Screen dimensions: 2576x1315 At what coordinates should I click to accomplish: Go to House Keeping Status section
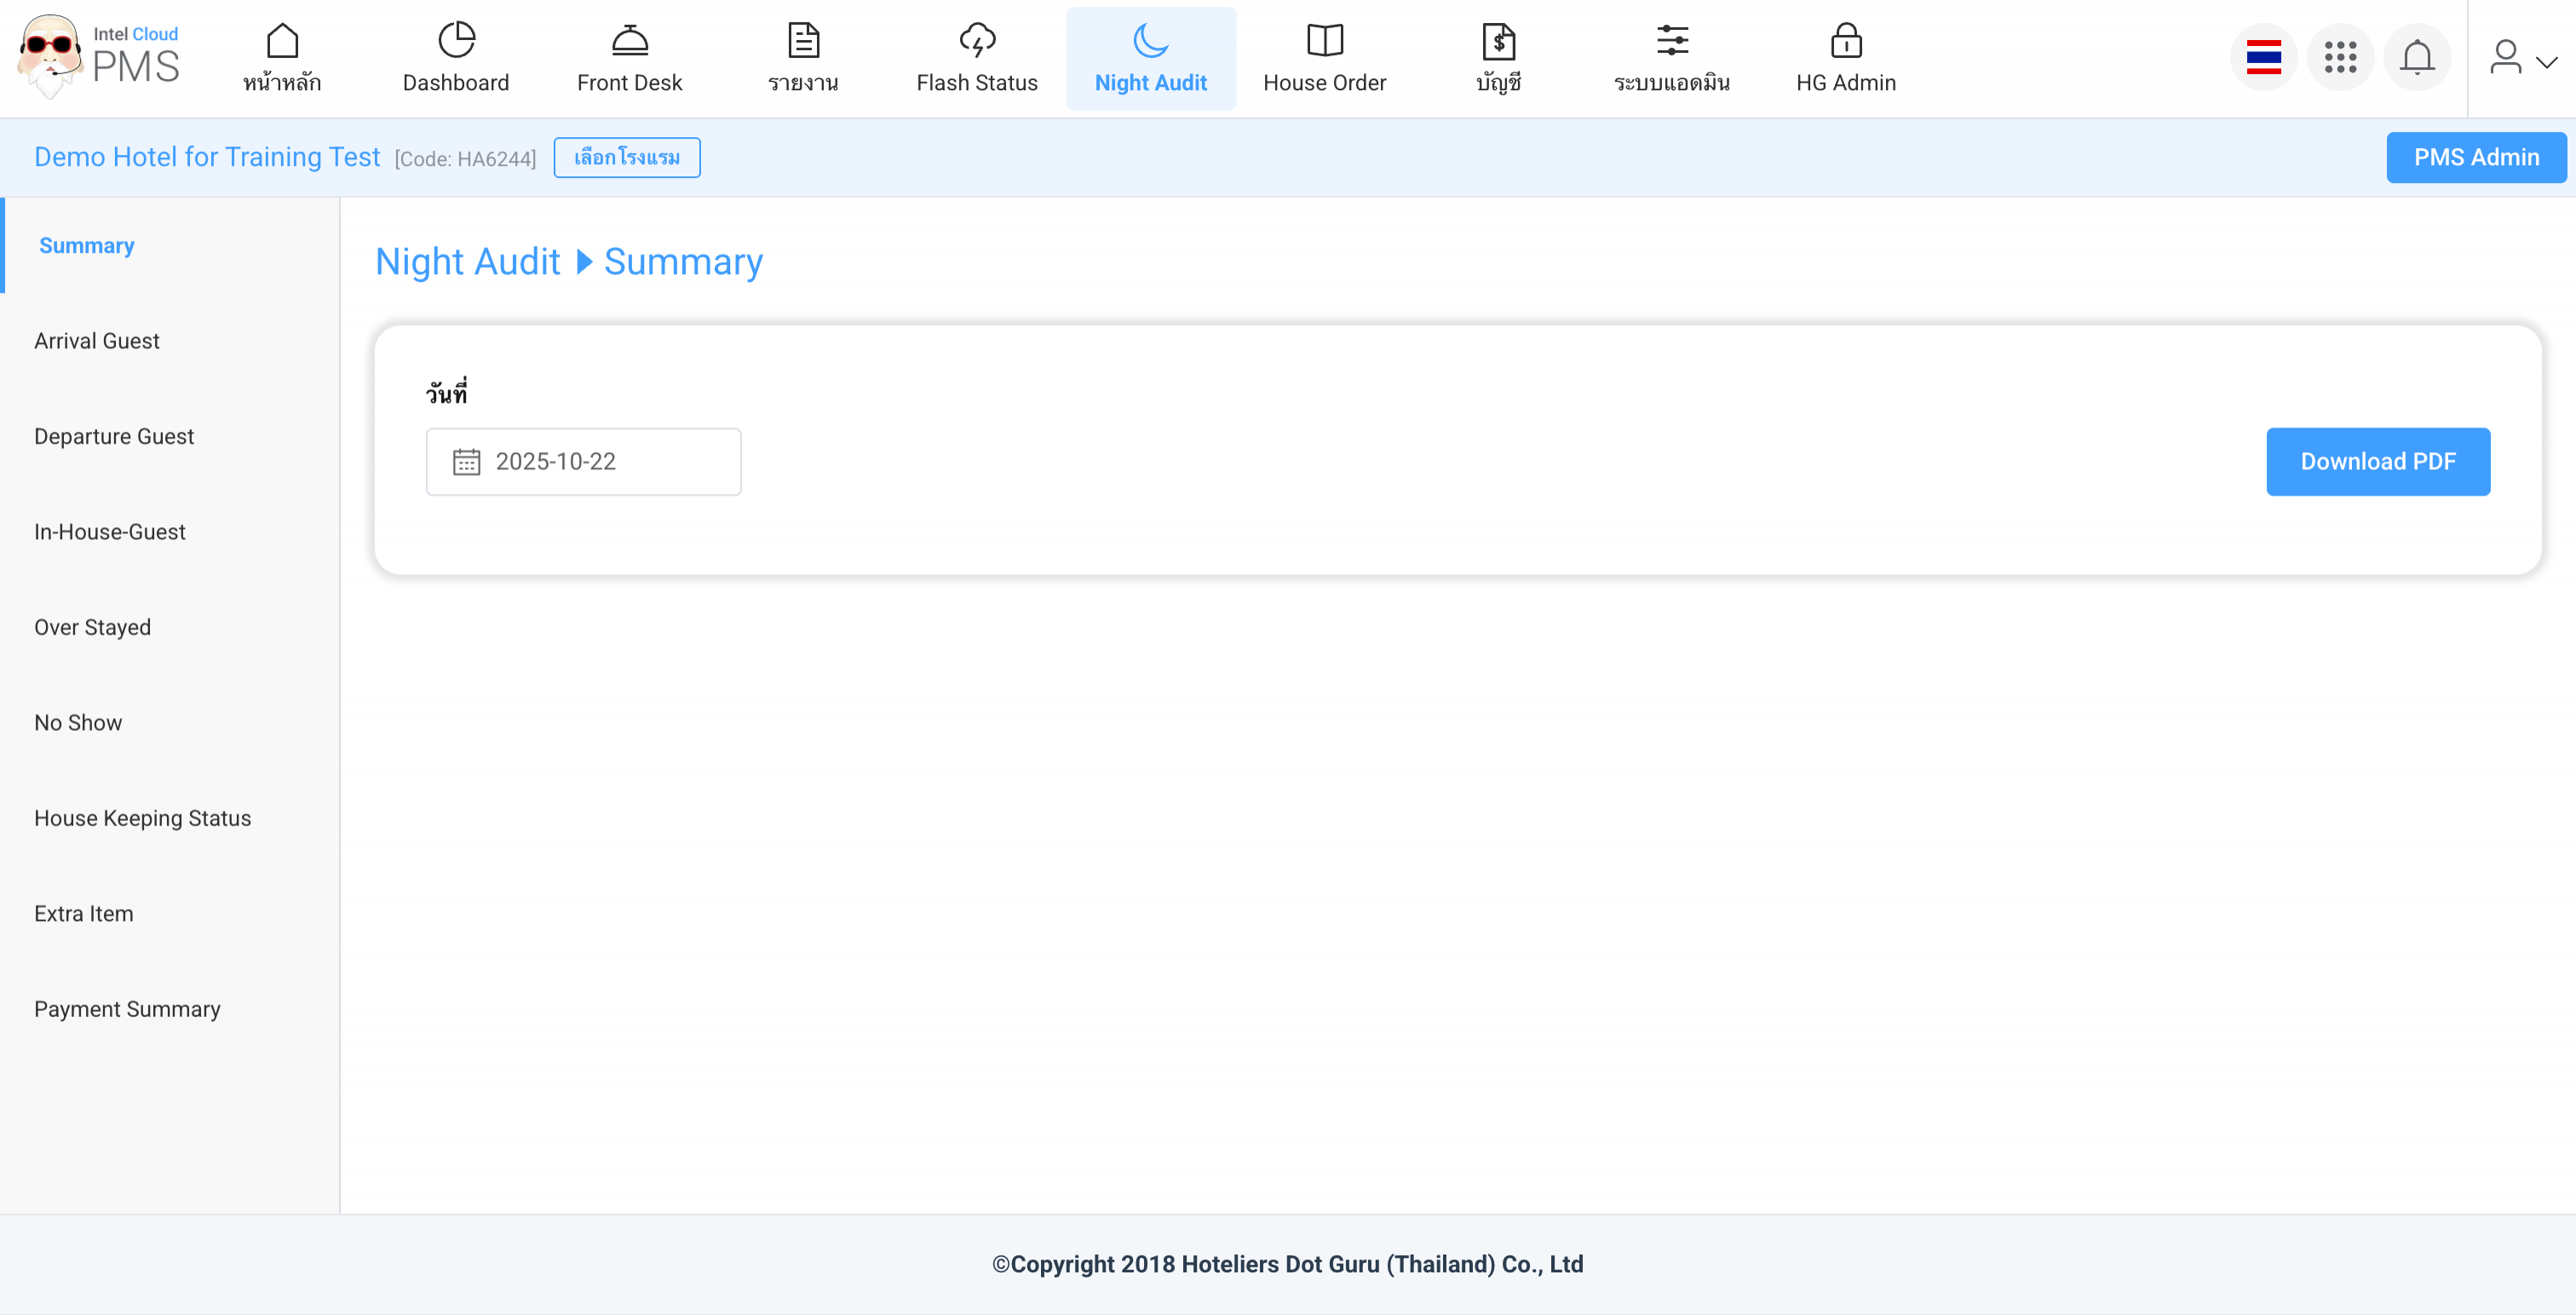(x=142, y=818)
